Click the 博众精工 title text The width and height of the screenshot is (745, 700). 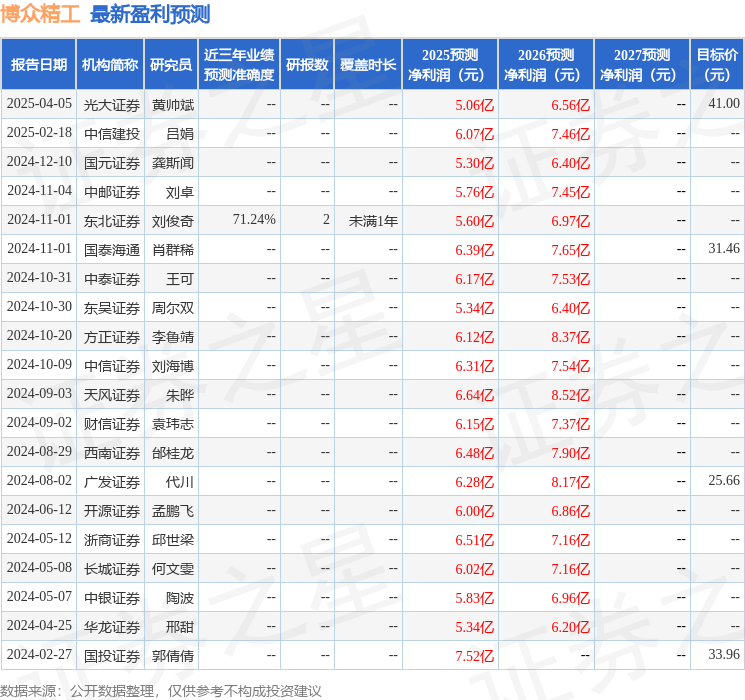click(x=40, y=14)
